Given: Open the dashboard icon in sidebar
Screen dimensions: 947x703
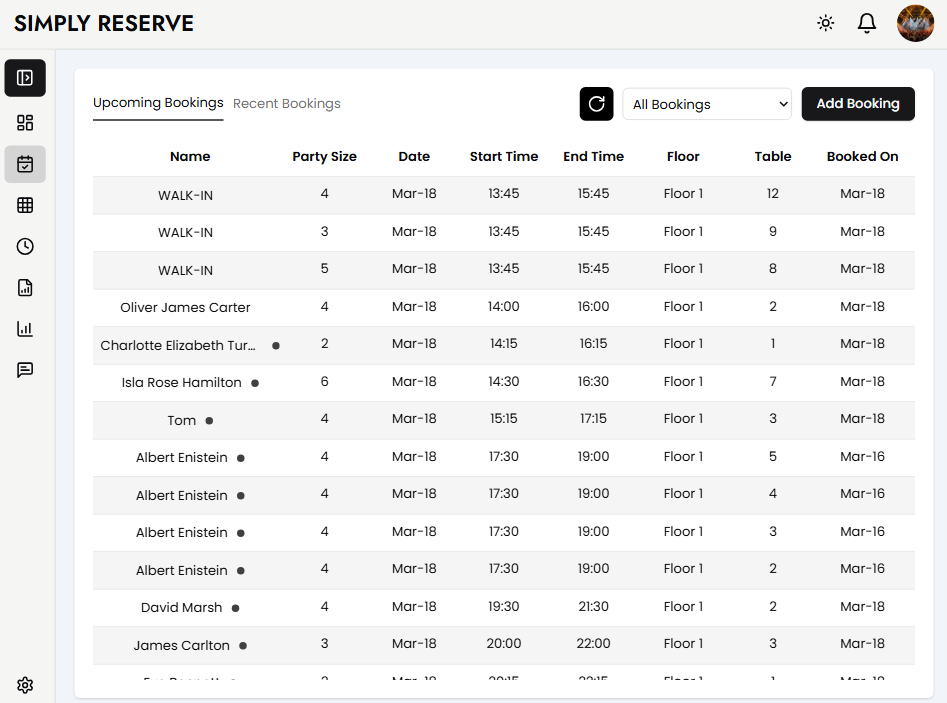Looking at the screenshot, I should tap(25, 123).
